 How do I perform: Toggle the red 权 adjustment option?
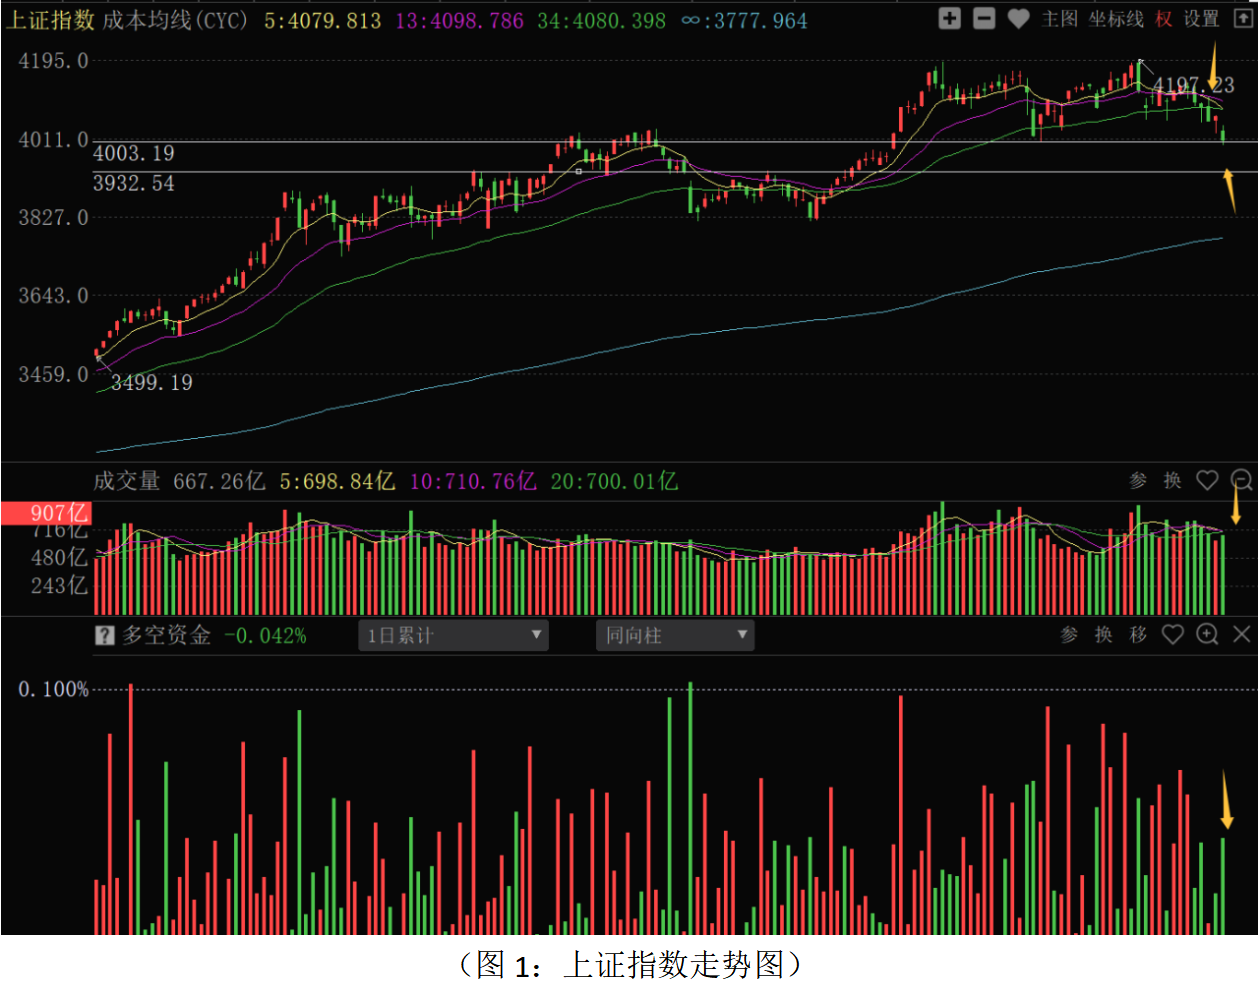point(1163,19)
